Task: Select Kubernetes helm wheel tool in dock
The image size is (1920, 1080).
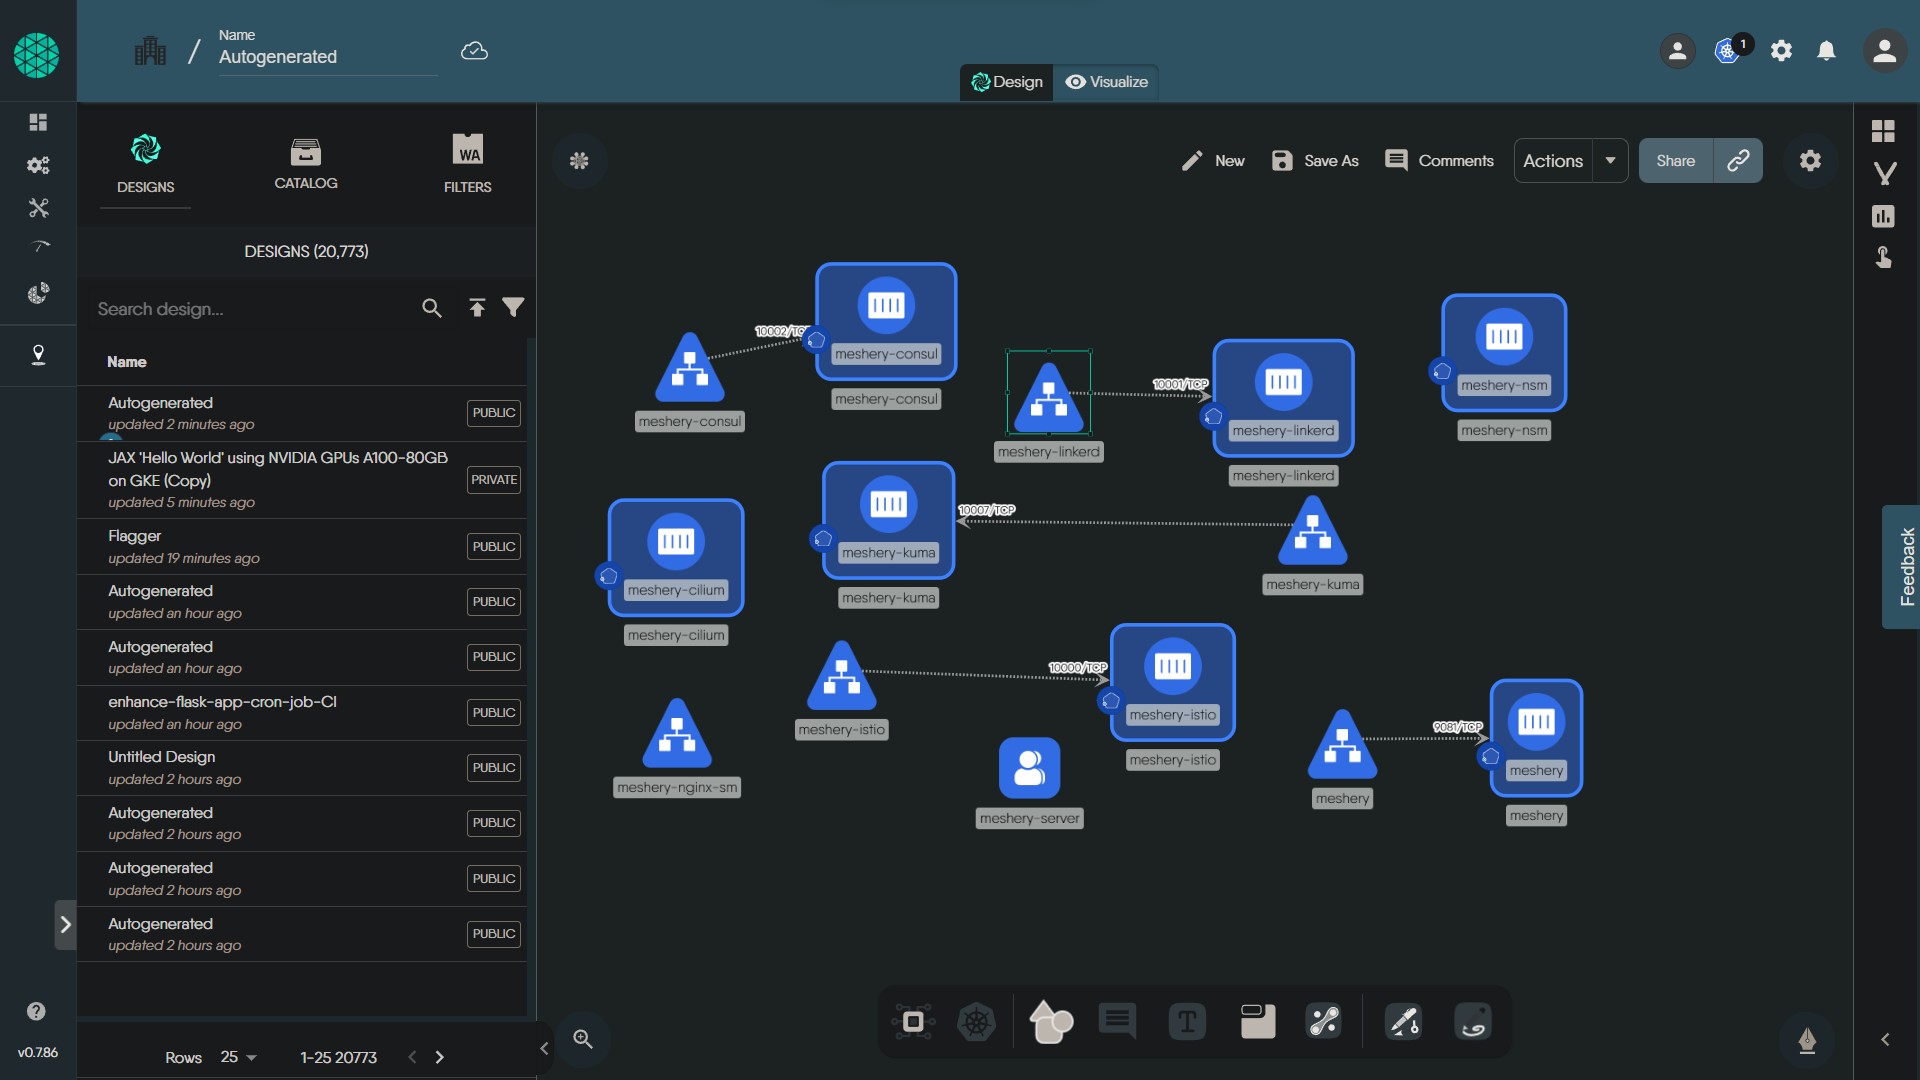Action: click(x=976, y=1022)
